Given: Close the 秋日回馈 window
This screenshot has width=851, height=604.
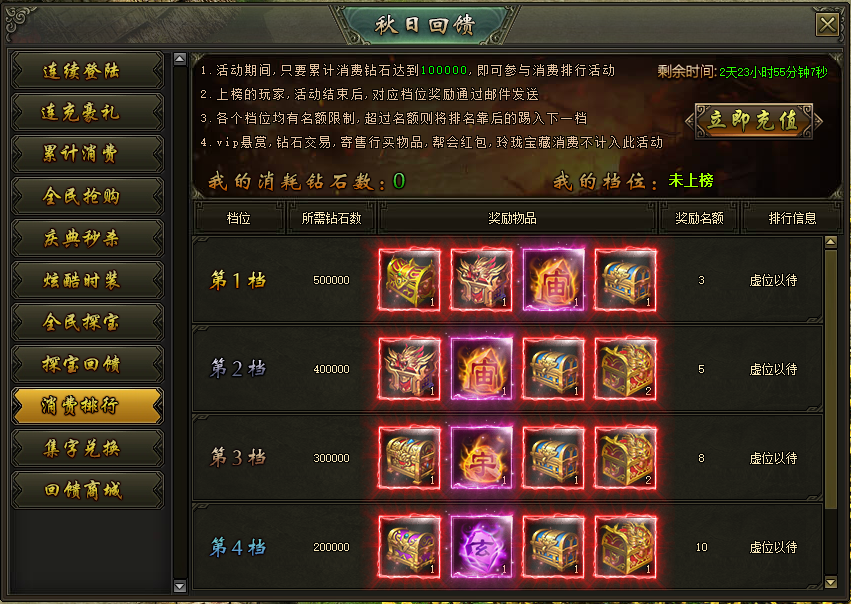Looking at the screenshot, I should (828, 24).
